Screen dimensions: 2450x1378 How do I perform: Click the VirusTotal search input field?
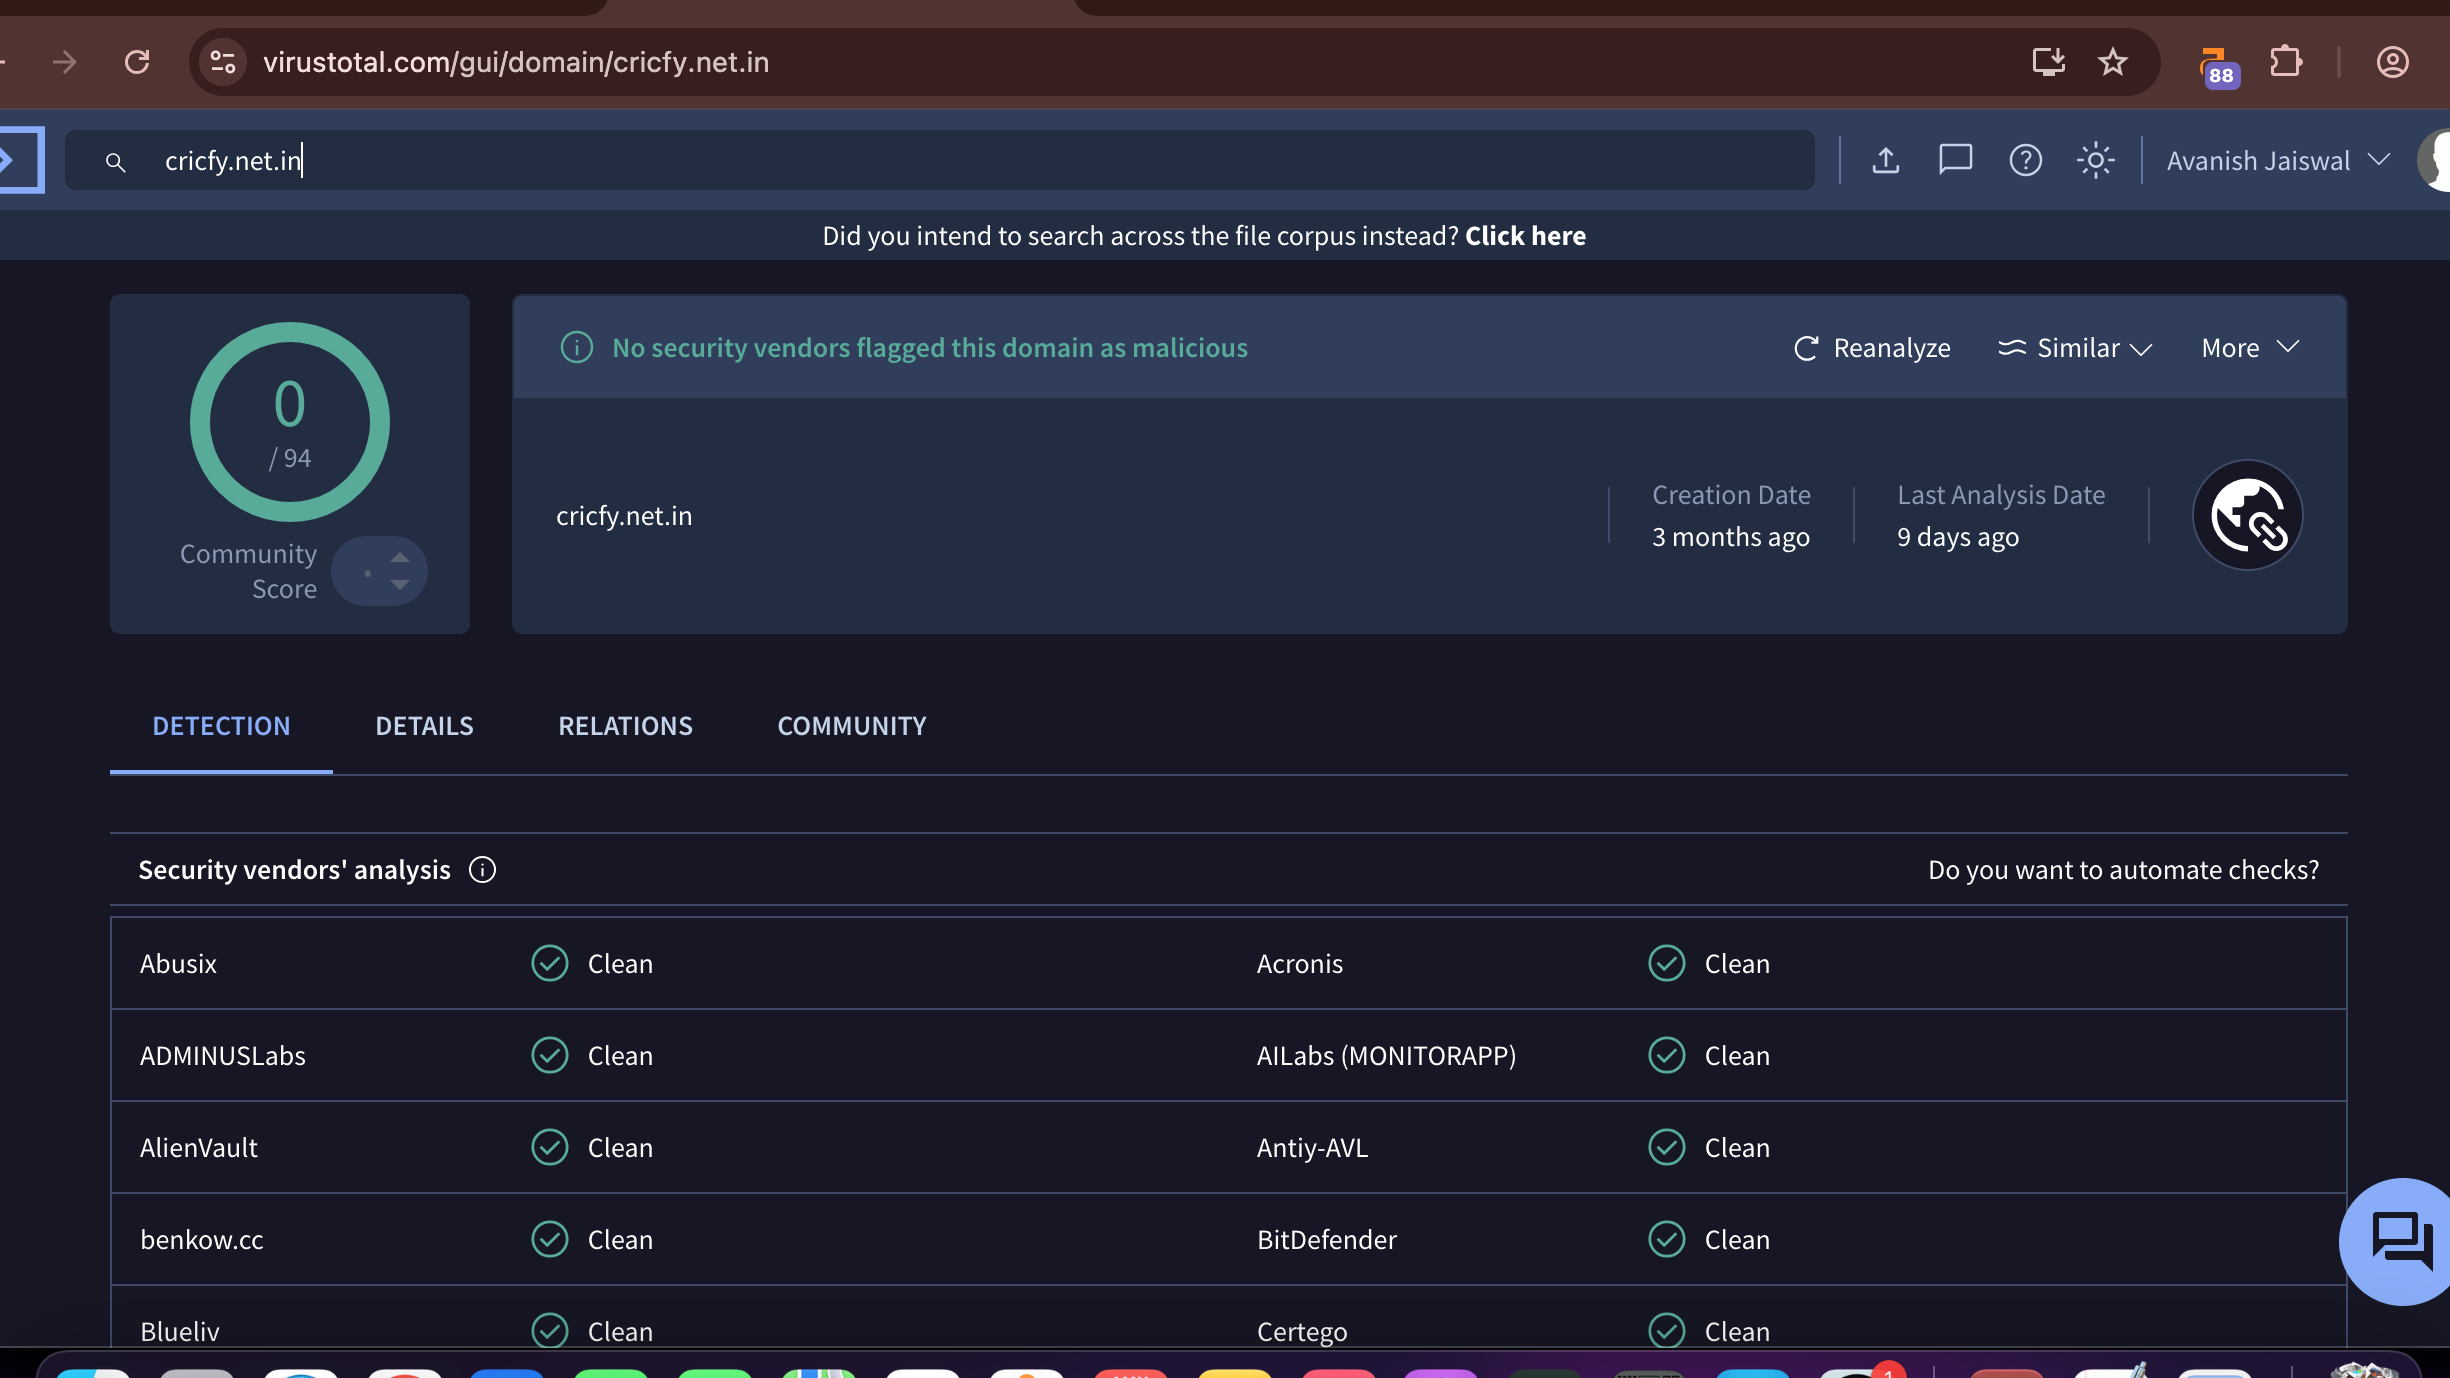(x=940, y=160)
